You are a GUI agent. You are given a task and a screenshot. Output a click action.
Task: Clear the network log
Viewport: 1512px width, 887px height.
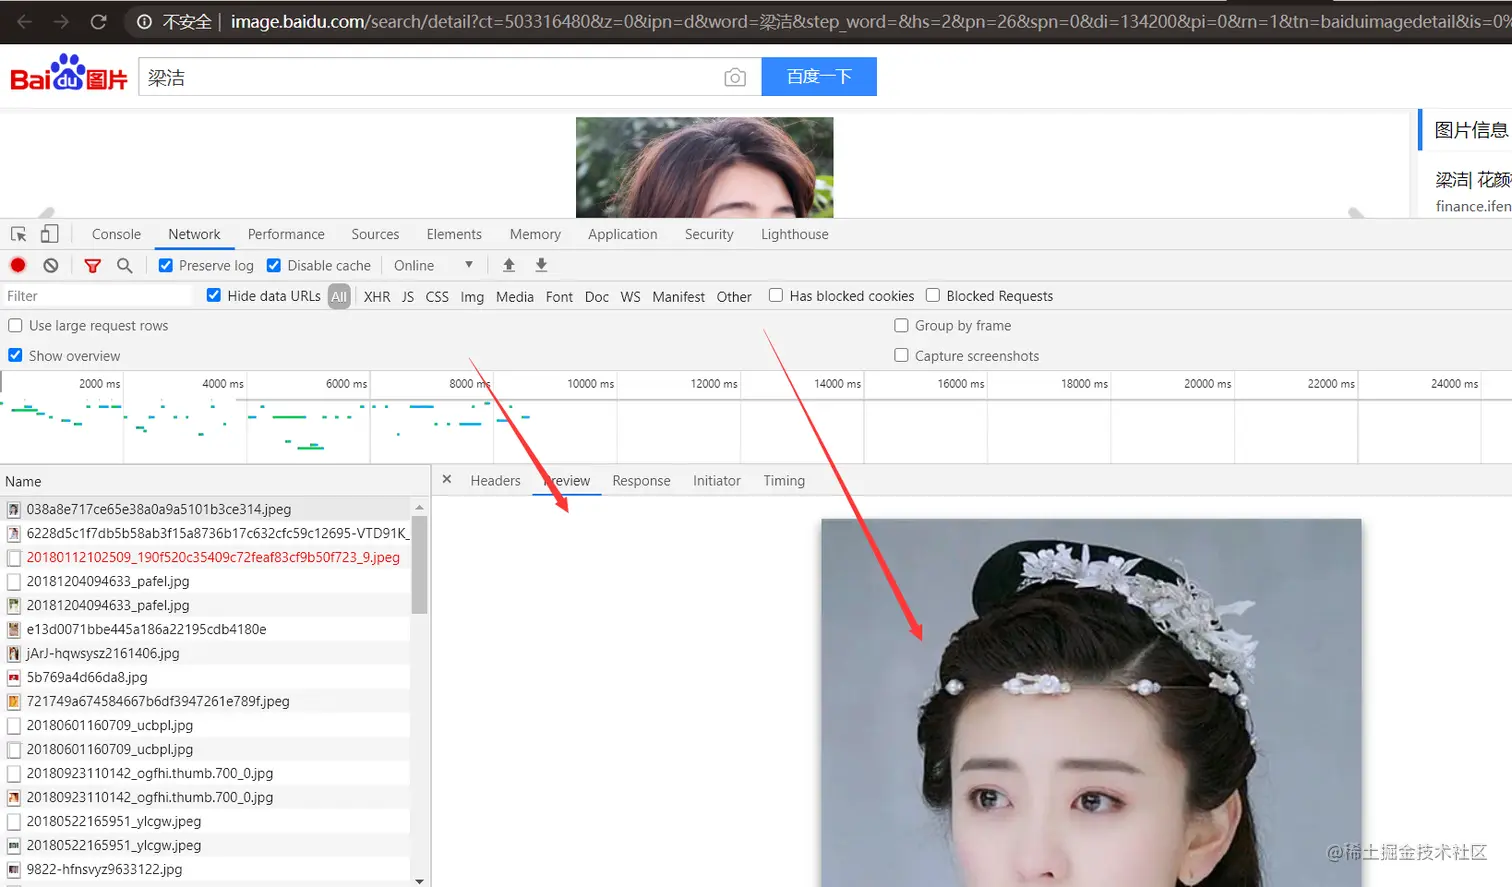(51, 265)
